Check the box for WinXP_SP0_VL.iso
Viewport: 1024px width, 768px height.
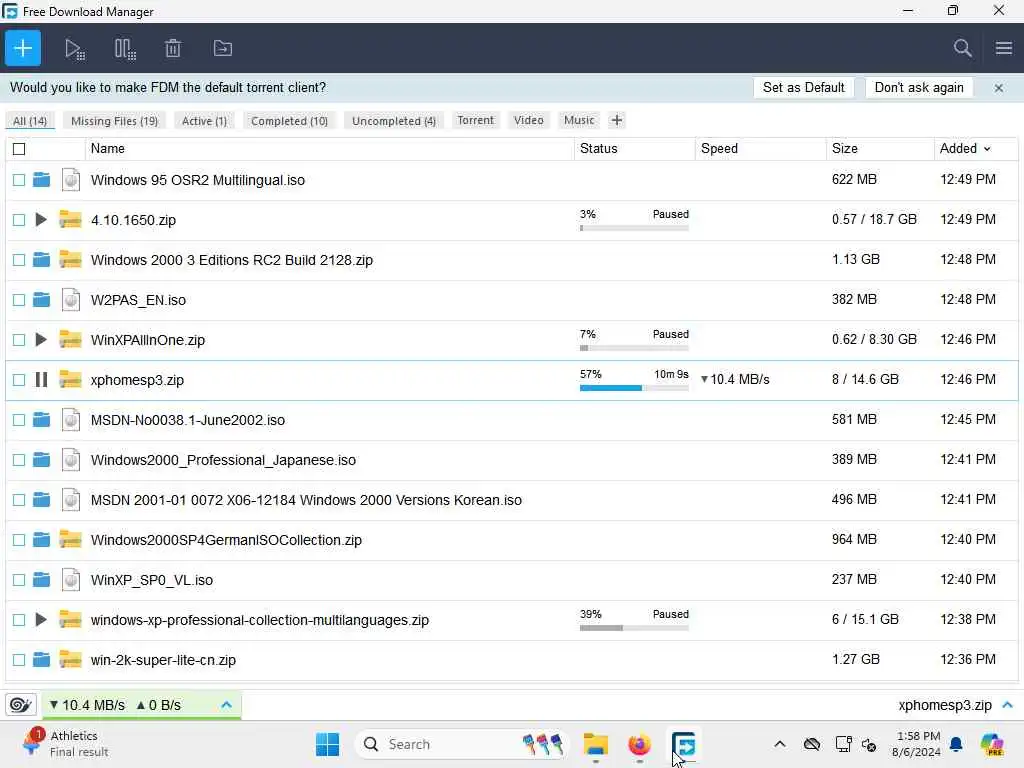point(19,580)
